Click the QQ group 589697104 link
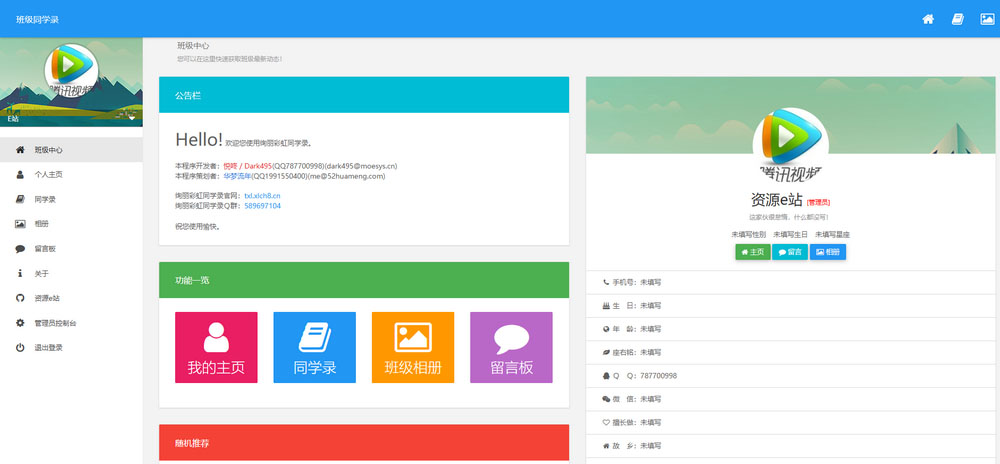This screenshot has height=464, width=1000. point(262,206)
